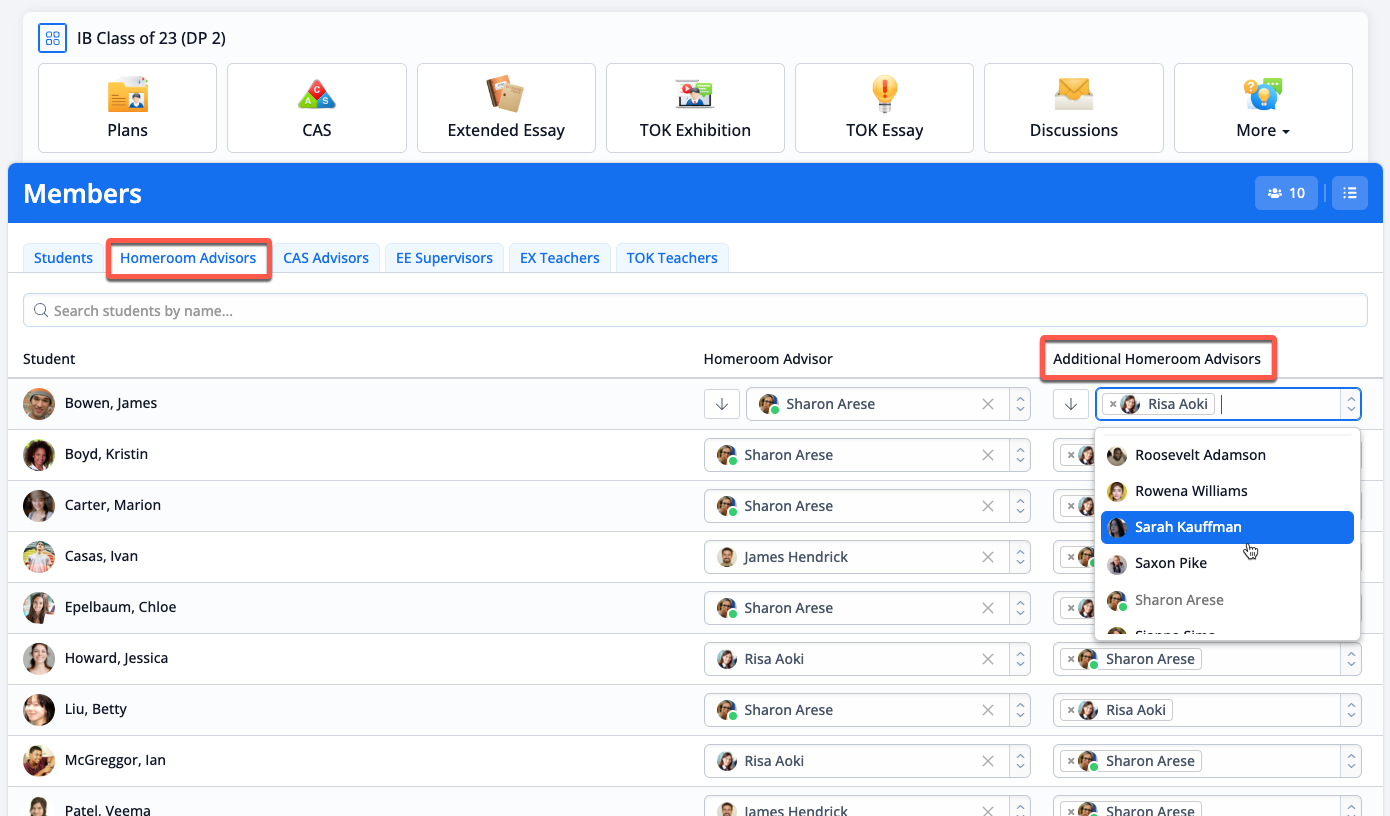Expand the More dropdown menu
The image size is (1390, 816).
click(1262, 108)
